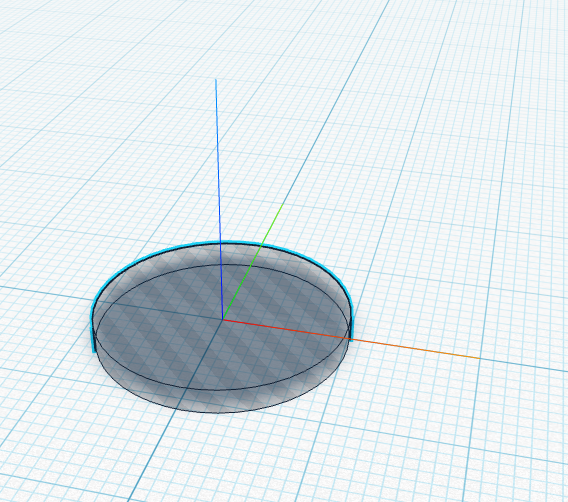Screen dimensions: 568x502
Task: Click the green Y axis line
Action: [x=253, y=262]
